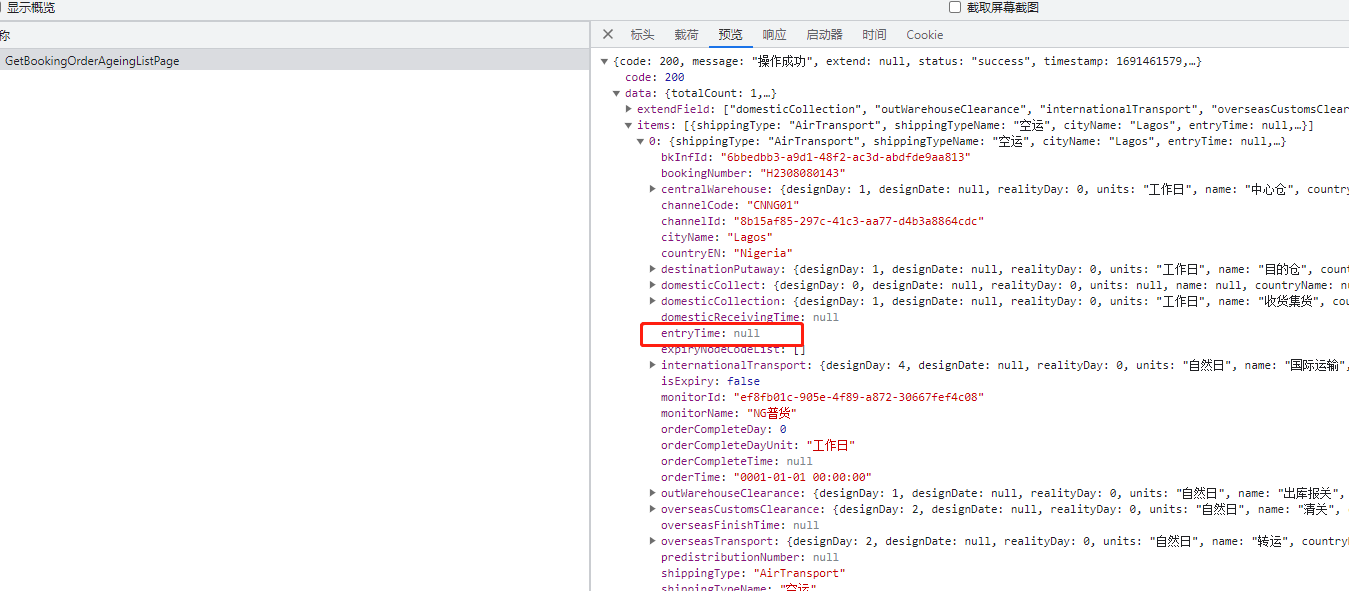The height and width of the screenshot is (591, 1349).
Task: Switch to the 响应 tab
Action: click(774, 35)
